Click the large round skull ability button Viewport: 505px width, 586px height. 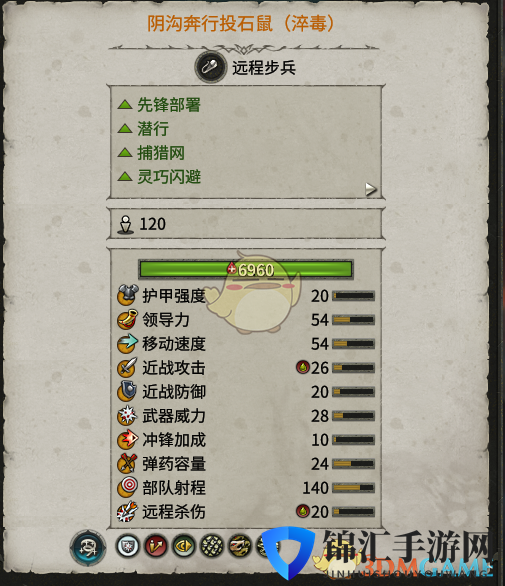coord(88,548)
